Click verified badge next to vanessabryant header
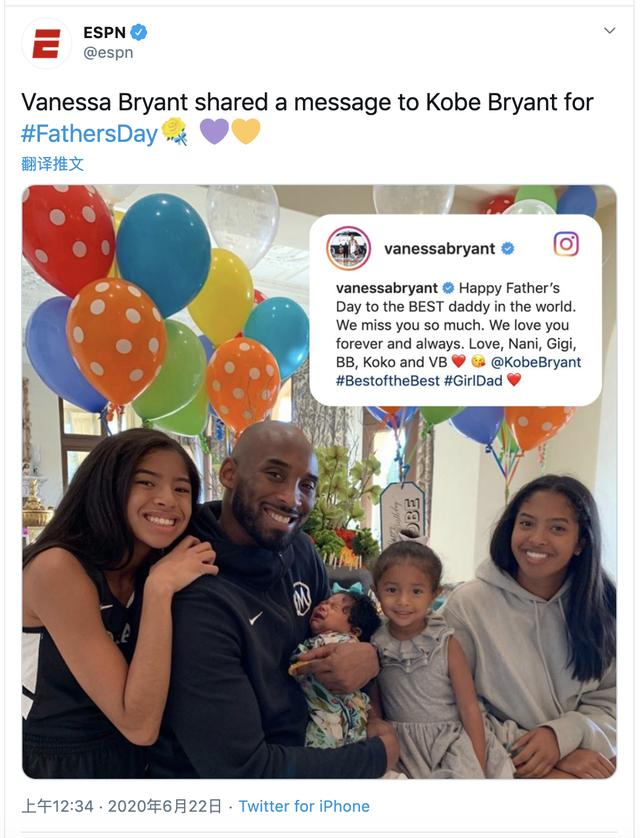Image resolution: width=640 pixels, height=838 pixels. coord(508,249)
